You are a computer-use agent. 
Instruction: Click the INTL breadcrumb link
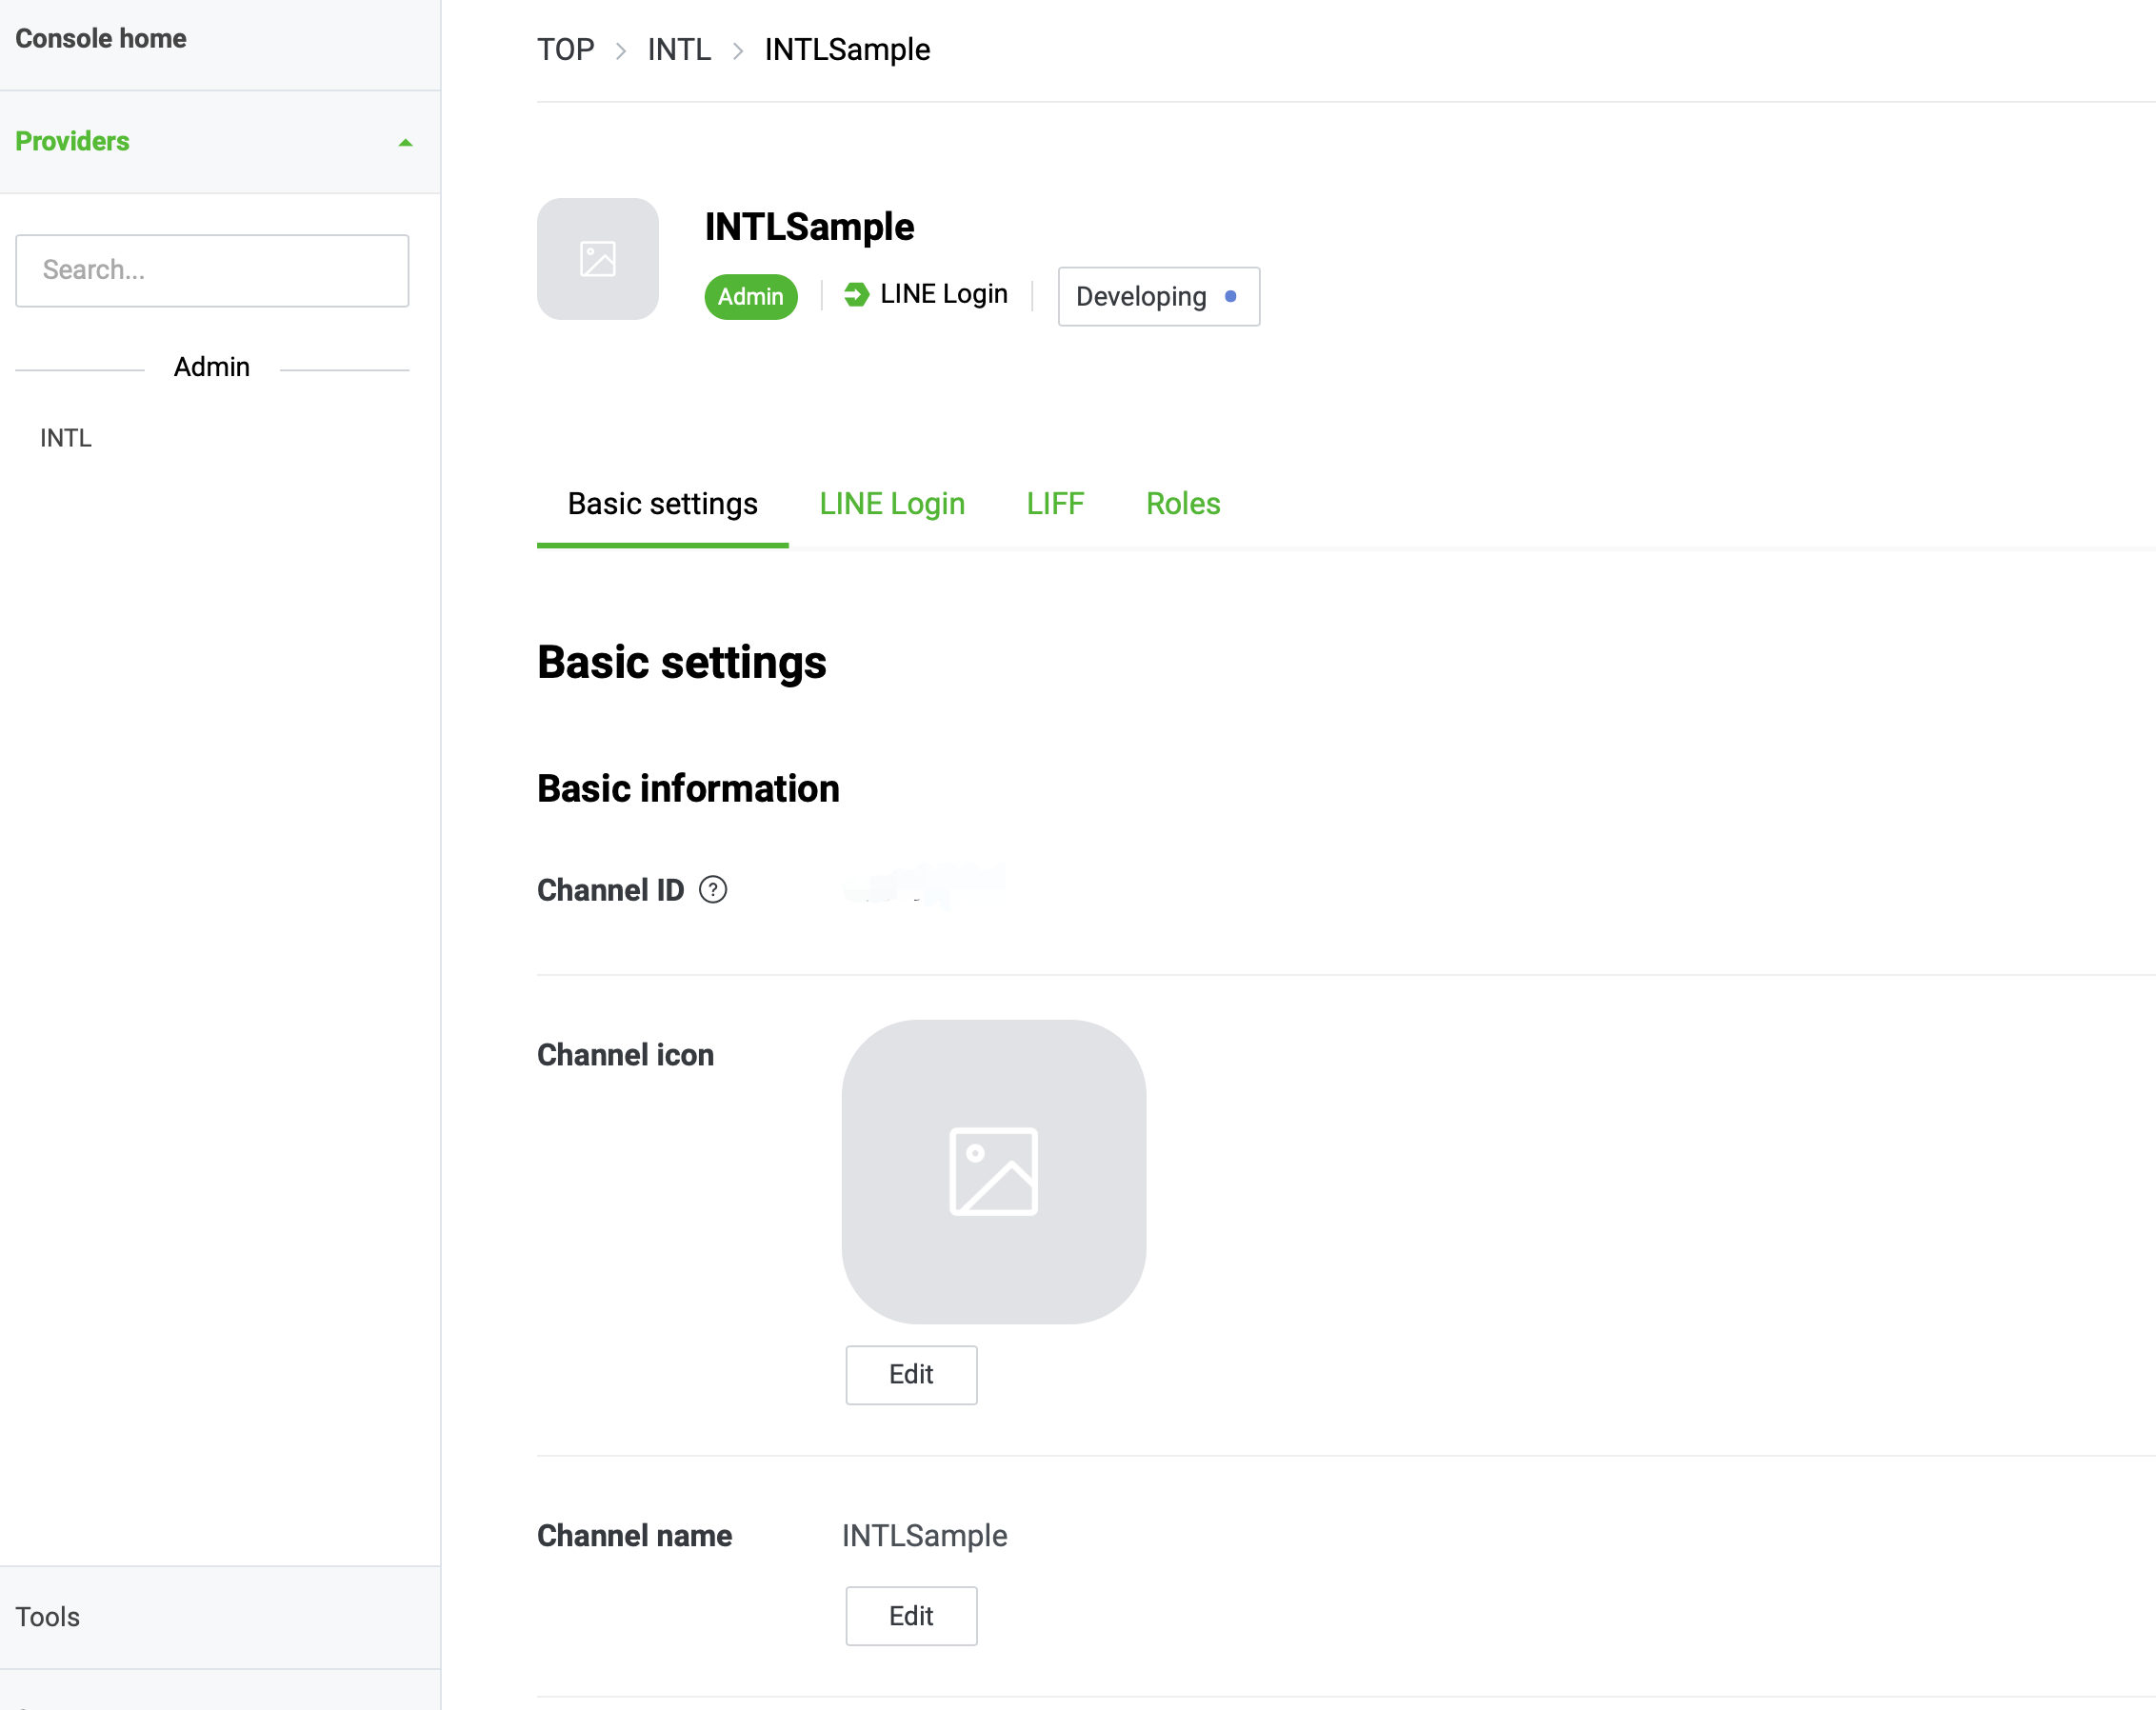[x=679, y=49]
